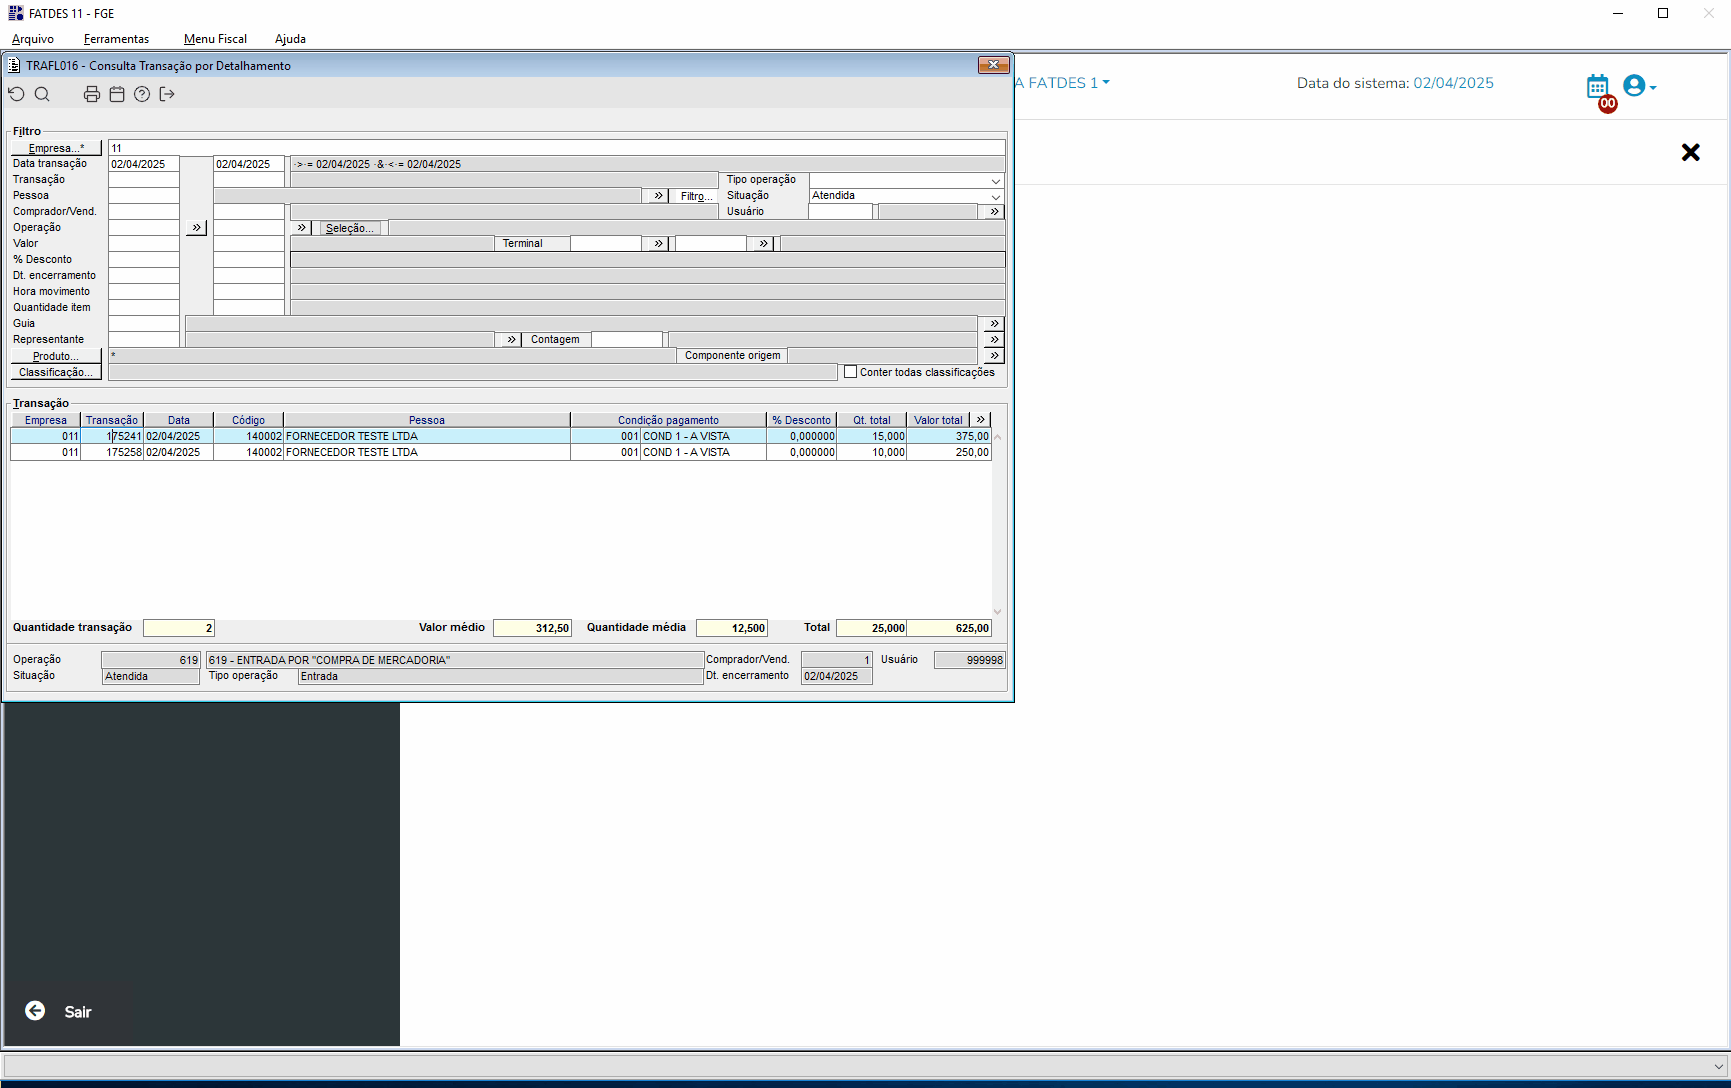Click the magnifier search icon in toolbar

[x=42, y=94]
